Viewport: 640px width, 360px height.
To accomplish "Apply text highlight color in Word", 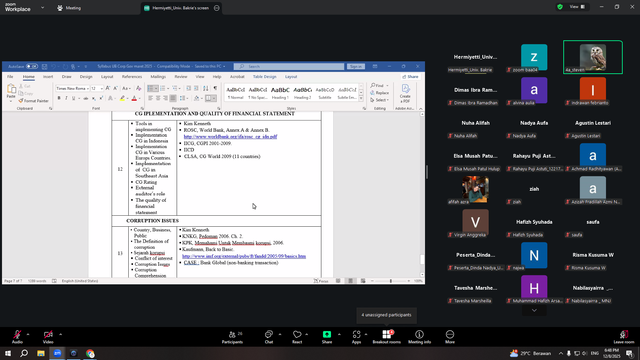I will (122, 98).
